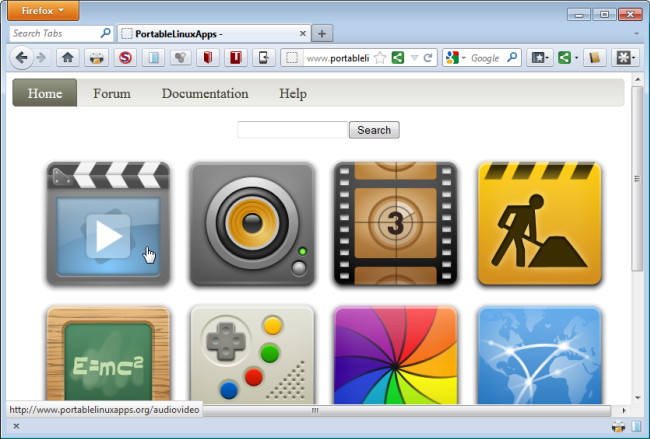Screen dimensions: 650x439
Task: Click the blue panel icon in status bar
Action: [636, 426]
